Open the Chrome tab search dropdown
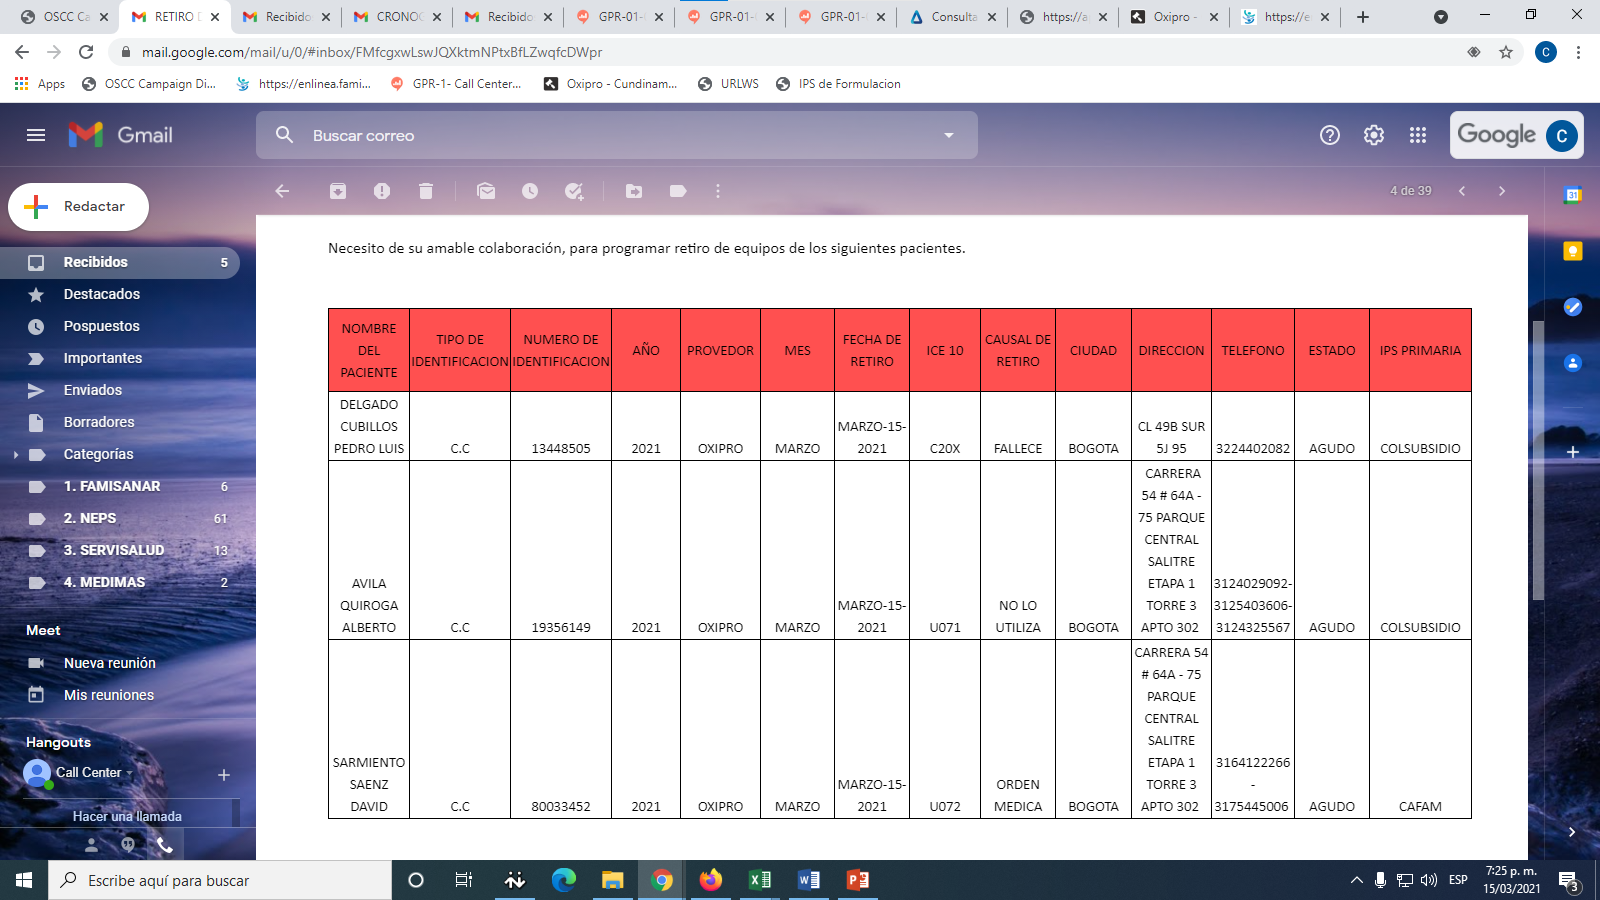1600x900 pixels. [x=1441, y=17]
